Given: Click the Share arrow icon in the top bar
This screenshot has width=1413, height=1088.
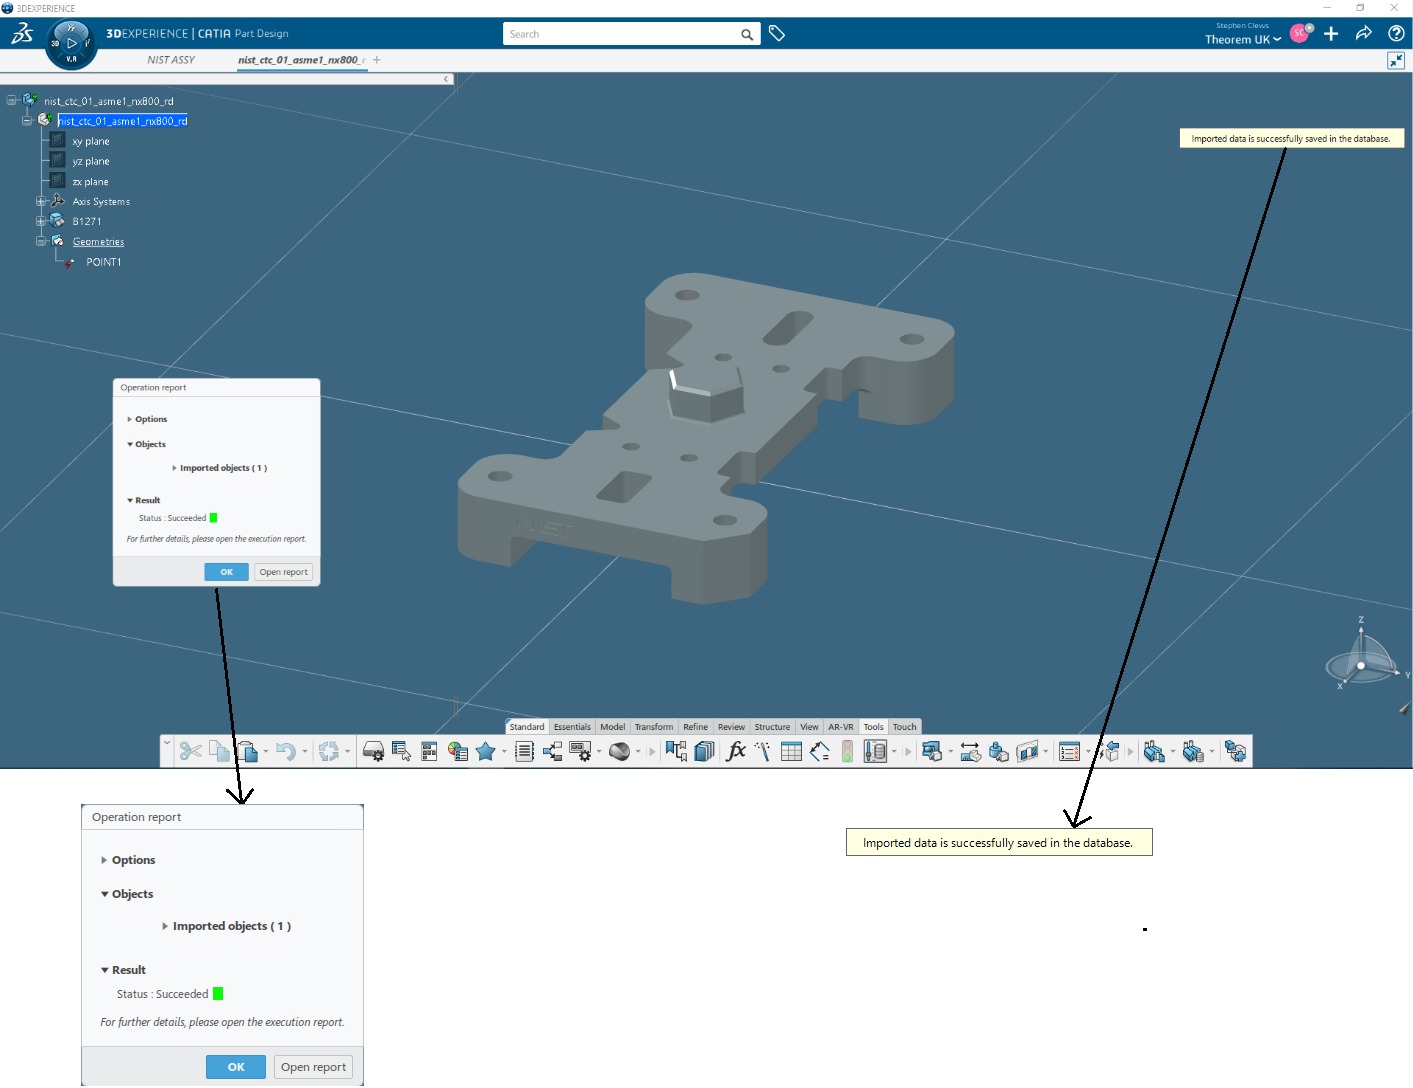Looking at the screenshot, I should [x=1364, y=34].
